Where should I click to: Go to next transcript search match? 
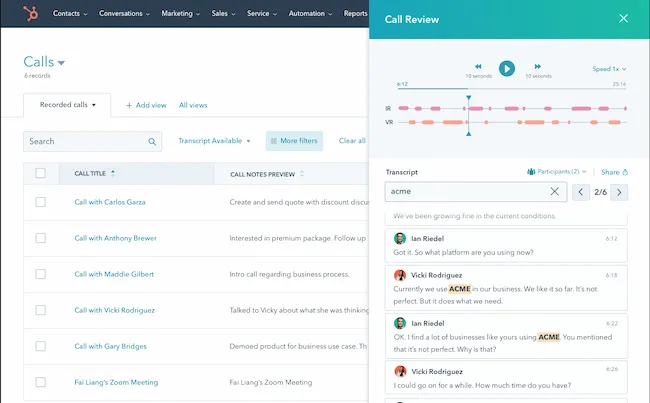pos(619,192)
